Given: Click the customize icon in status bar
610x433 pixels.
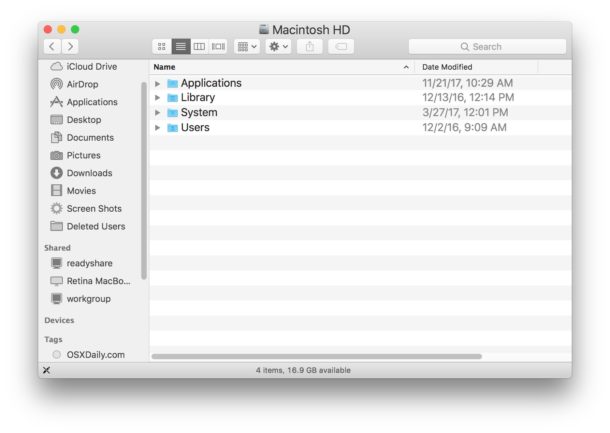Looking at the screenshot, I should pyautogui.click(x=46, y=370).
